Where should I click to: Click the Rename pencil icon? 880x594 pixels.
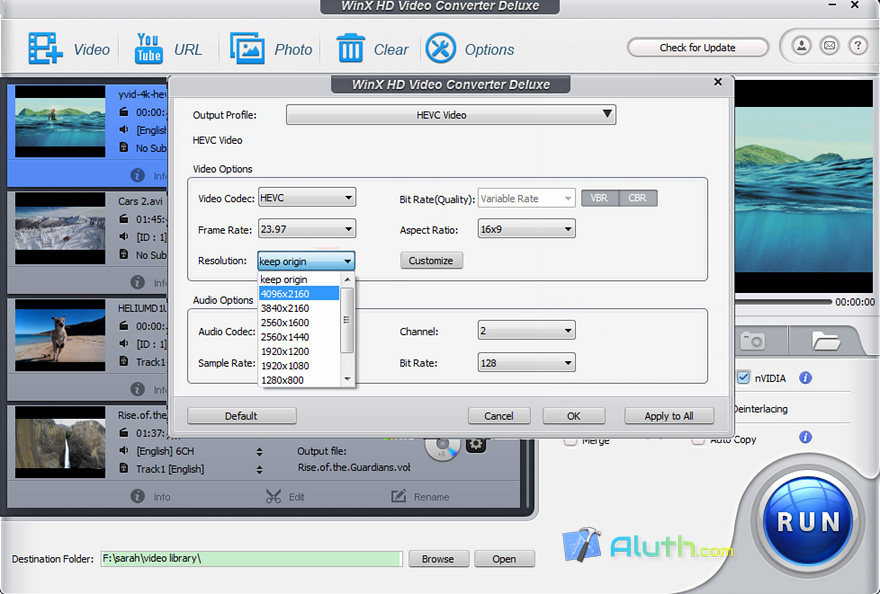398,496
